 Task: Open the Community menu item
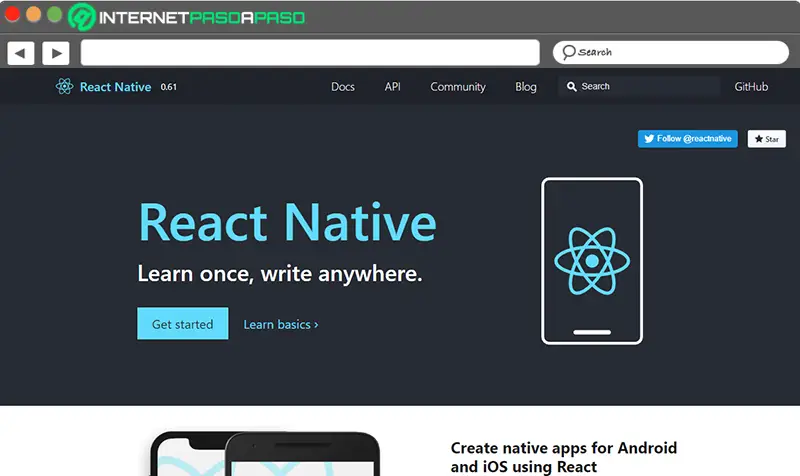pos(458,87)
